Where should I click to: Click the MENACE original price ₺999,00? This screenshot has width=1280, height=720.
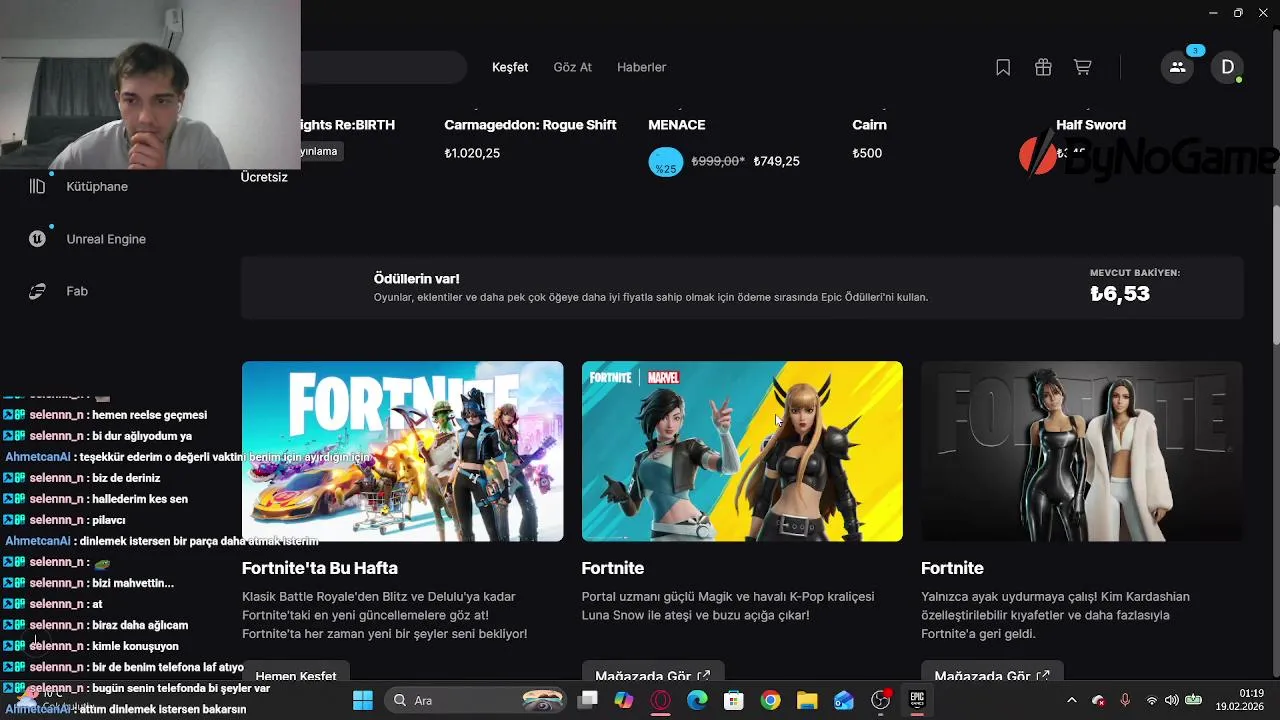[716, 161]
